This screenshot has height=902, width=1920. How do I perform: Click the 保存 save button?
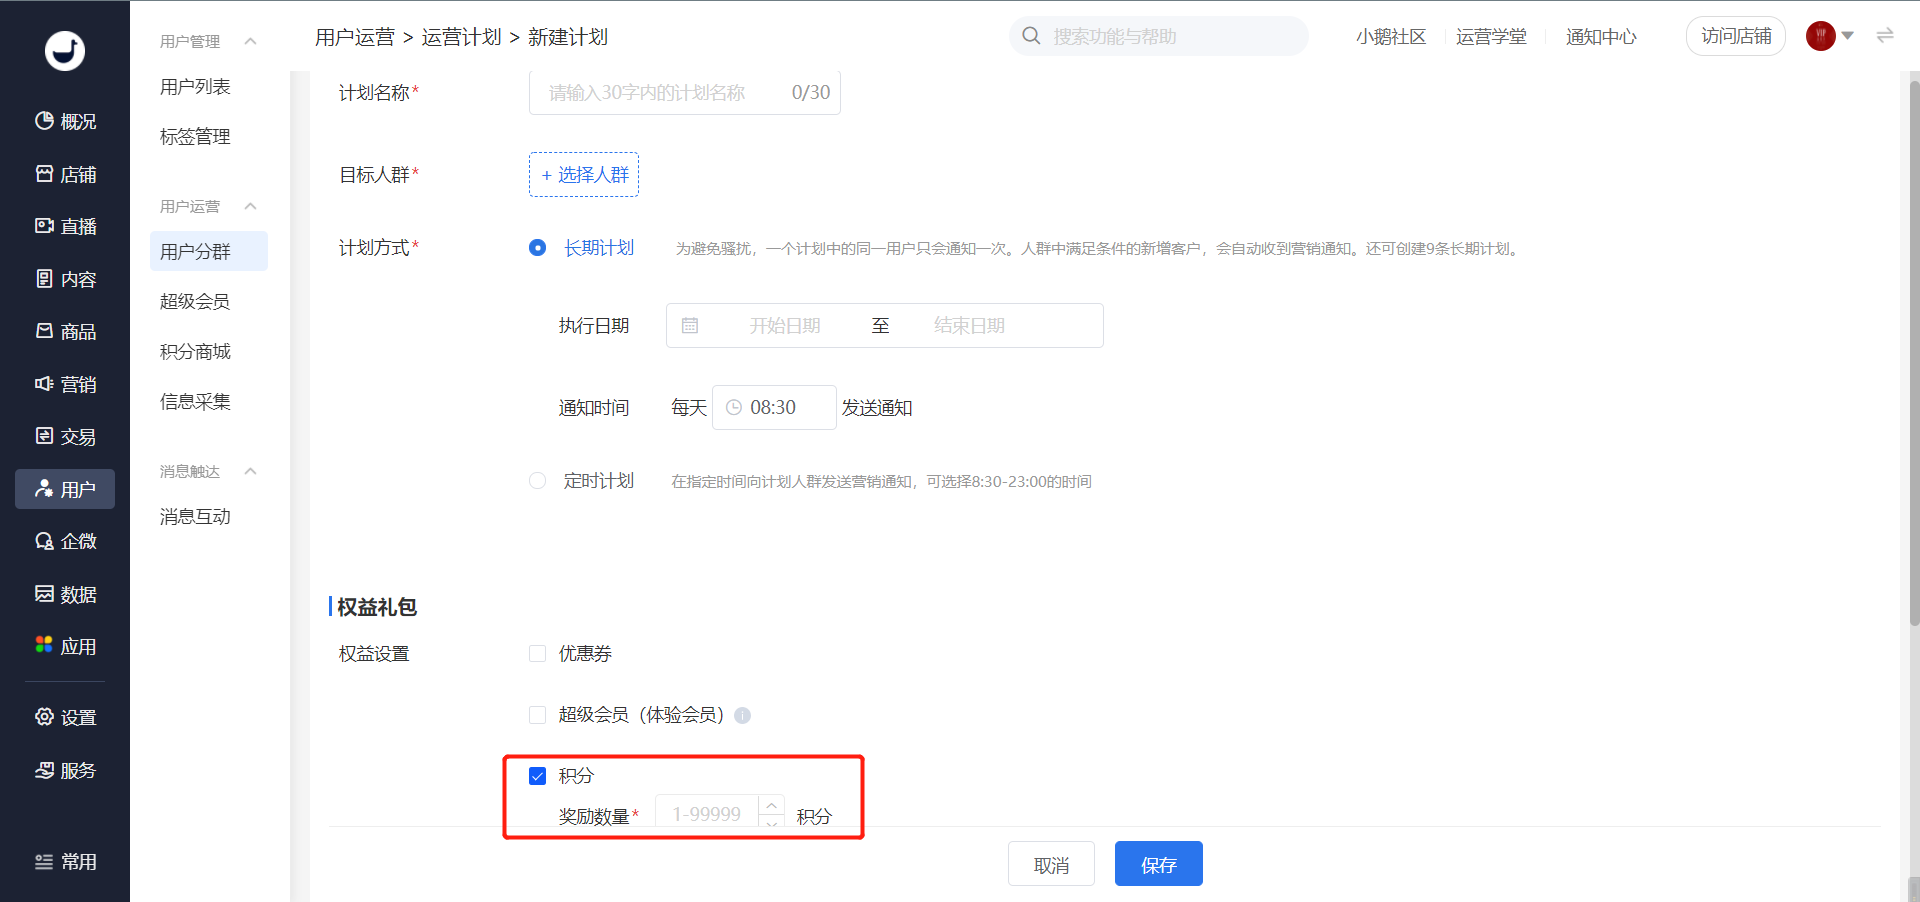[1159, 864]
